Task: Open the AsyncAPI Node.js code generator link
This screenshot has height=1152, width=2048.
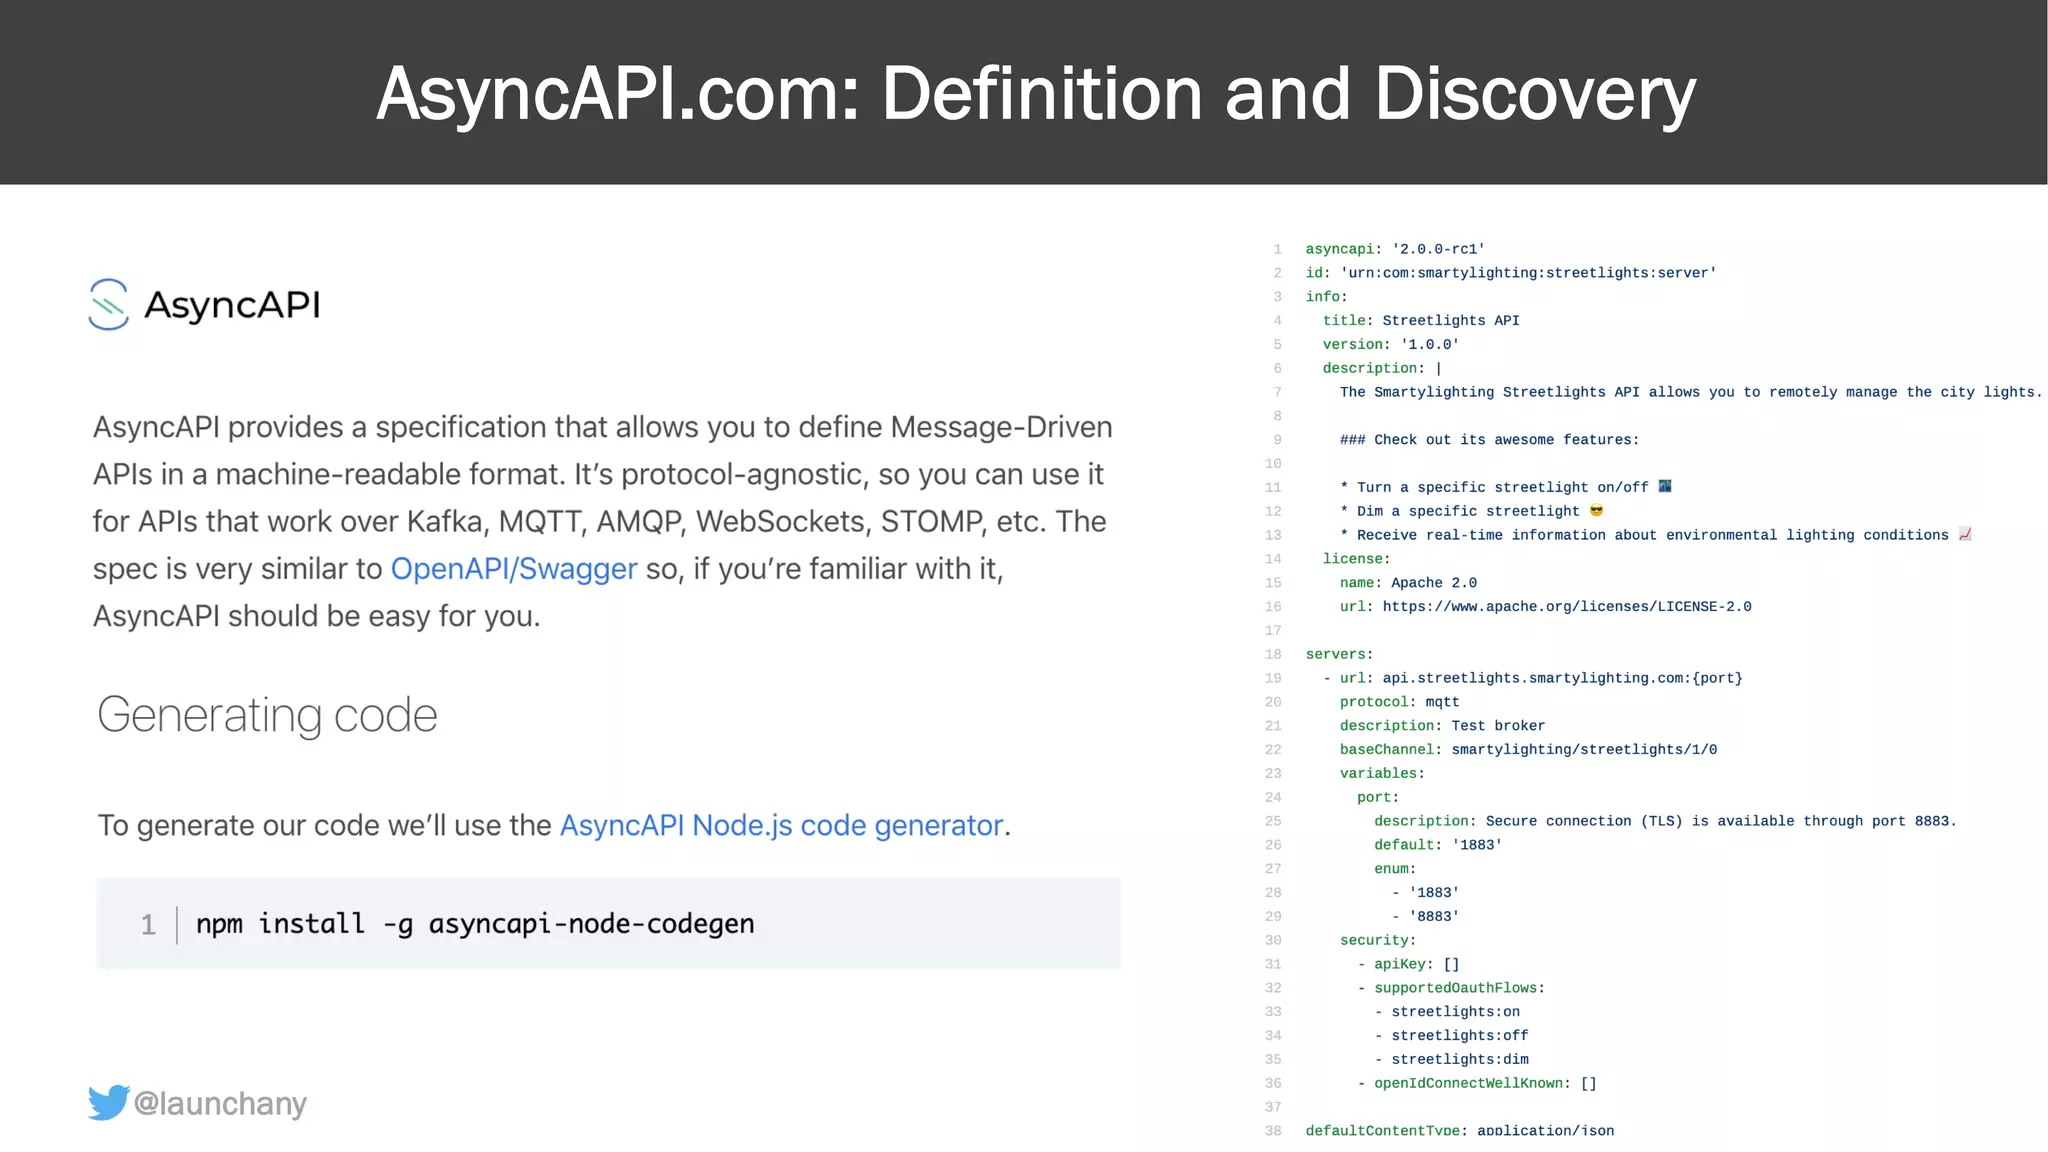Action: [x=781, y=825]
